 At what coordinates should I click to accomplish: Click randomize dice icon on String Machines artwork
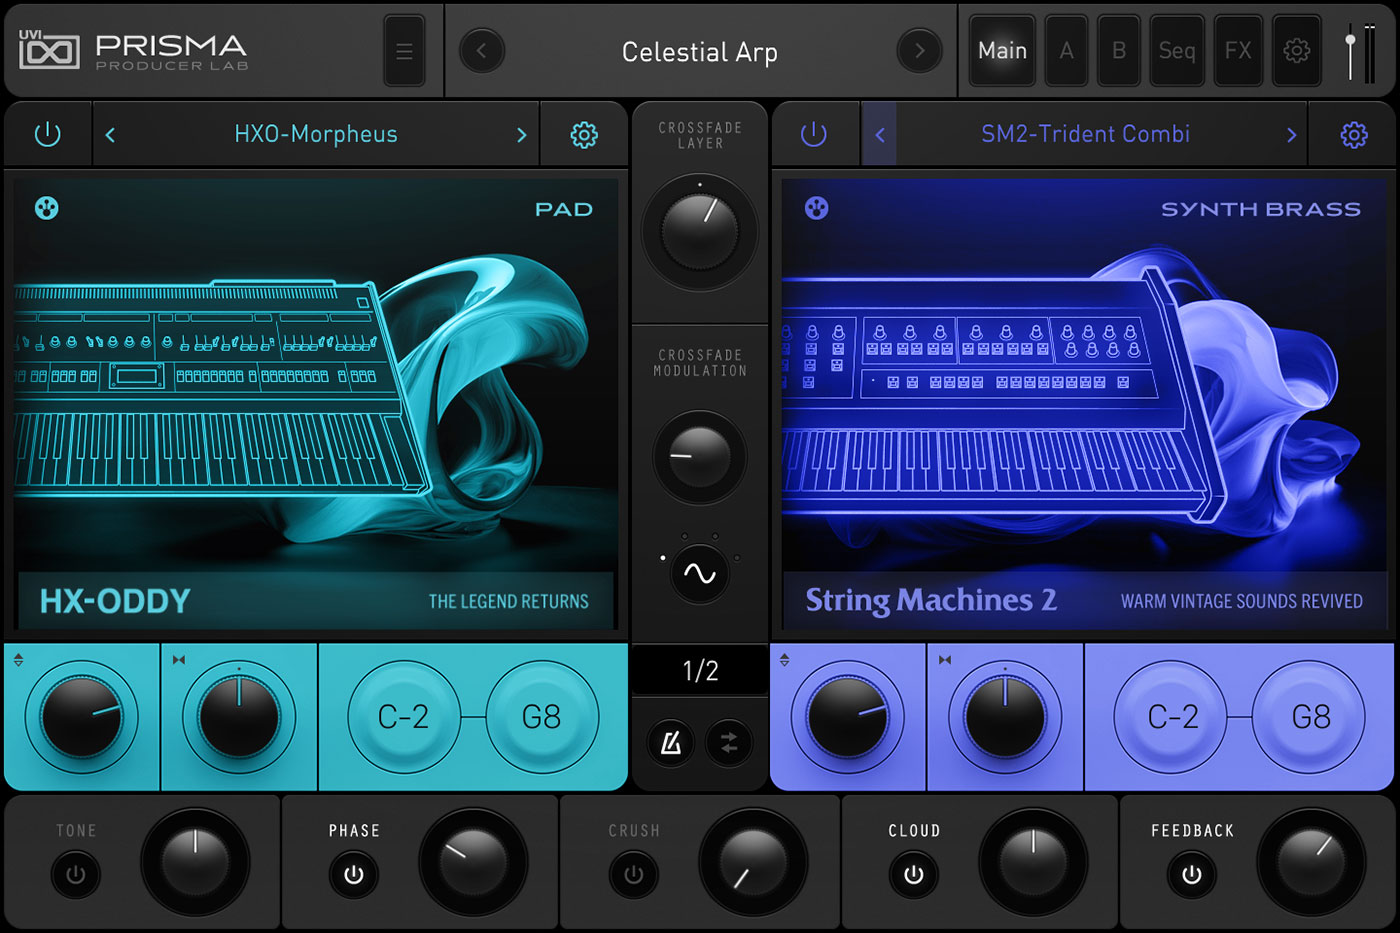tap(816, 208)
